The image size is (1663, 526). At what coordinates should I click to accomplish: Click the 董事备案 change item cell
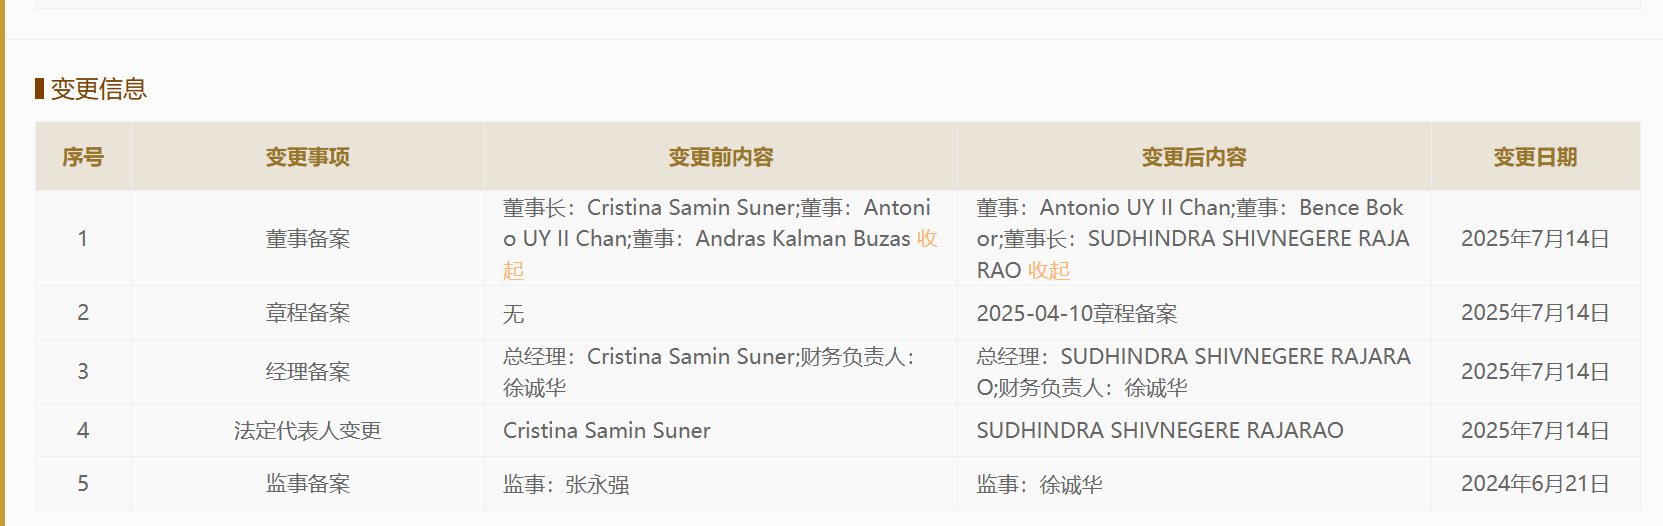click(x=307, y=239)
